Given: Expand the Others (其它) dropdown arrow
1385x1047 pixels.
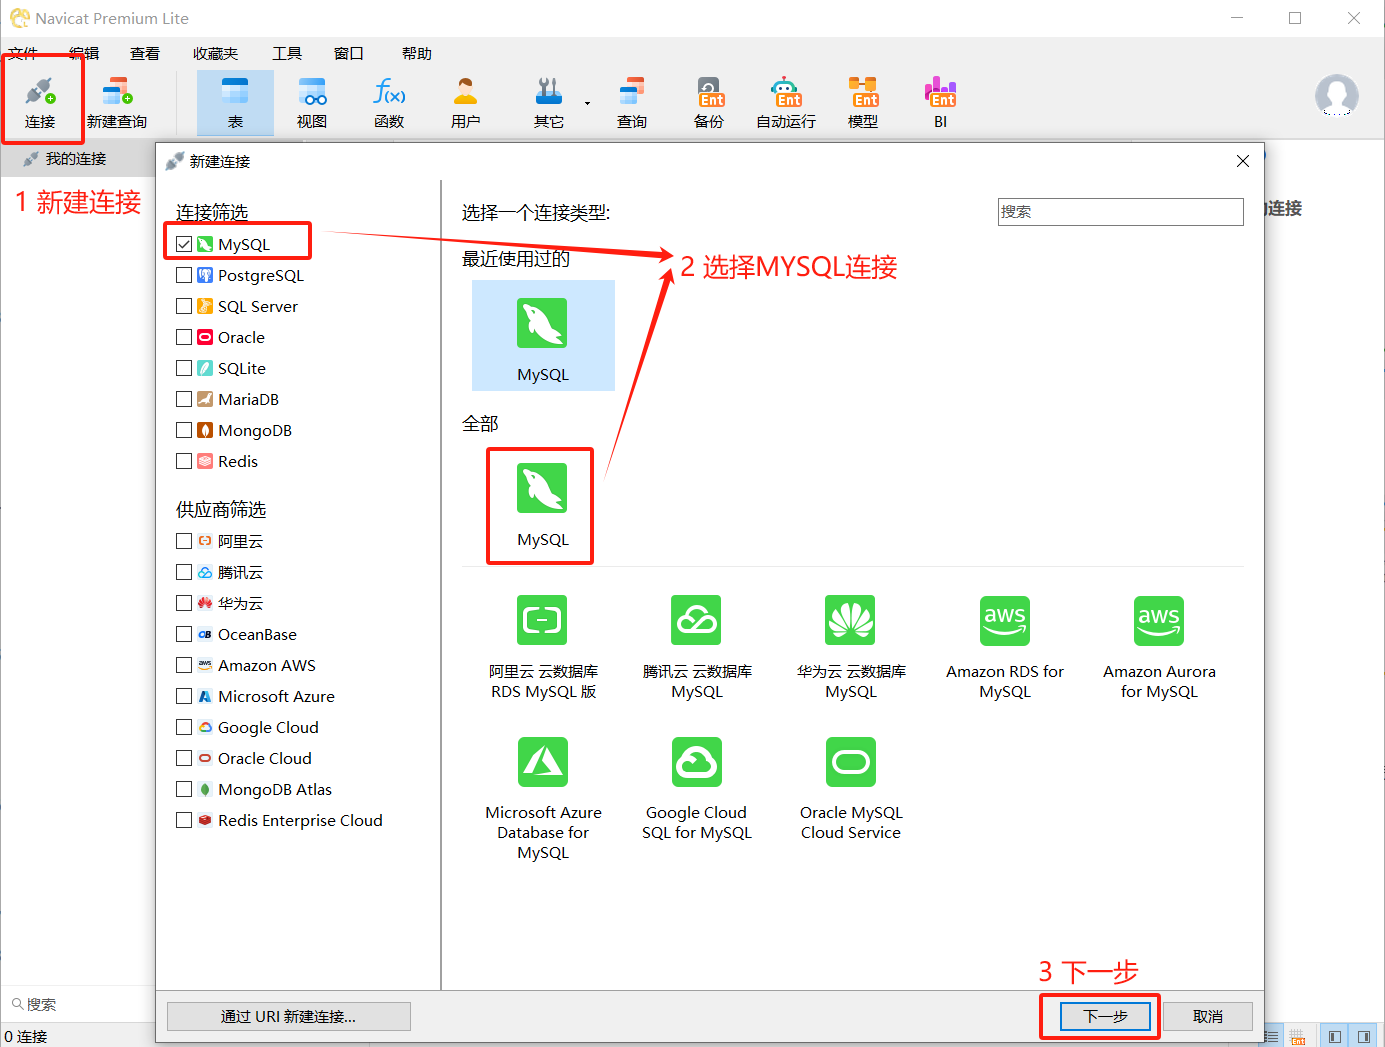Looking at the screenshot, I should coord(587,103).
